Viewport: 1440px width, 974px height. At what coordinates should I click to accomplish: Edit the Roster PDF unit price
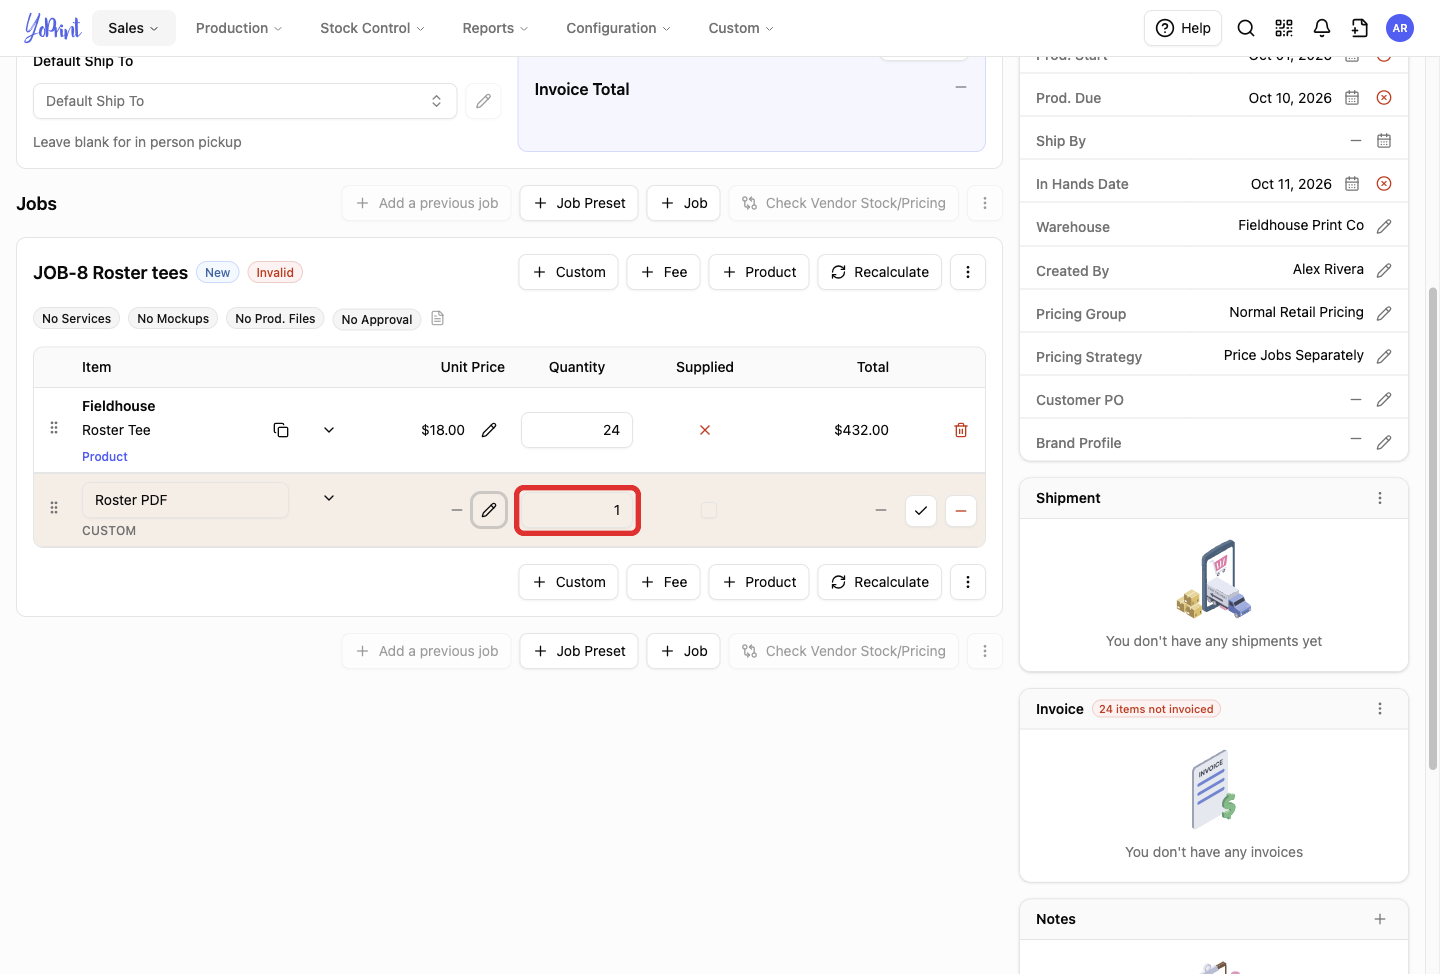(489, 510)
